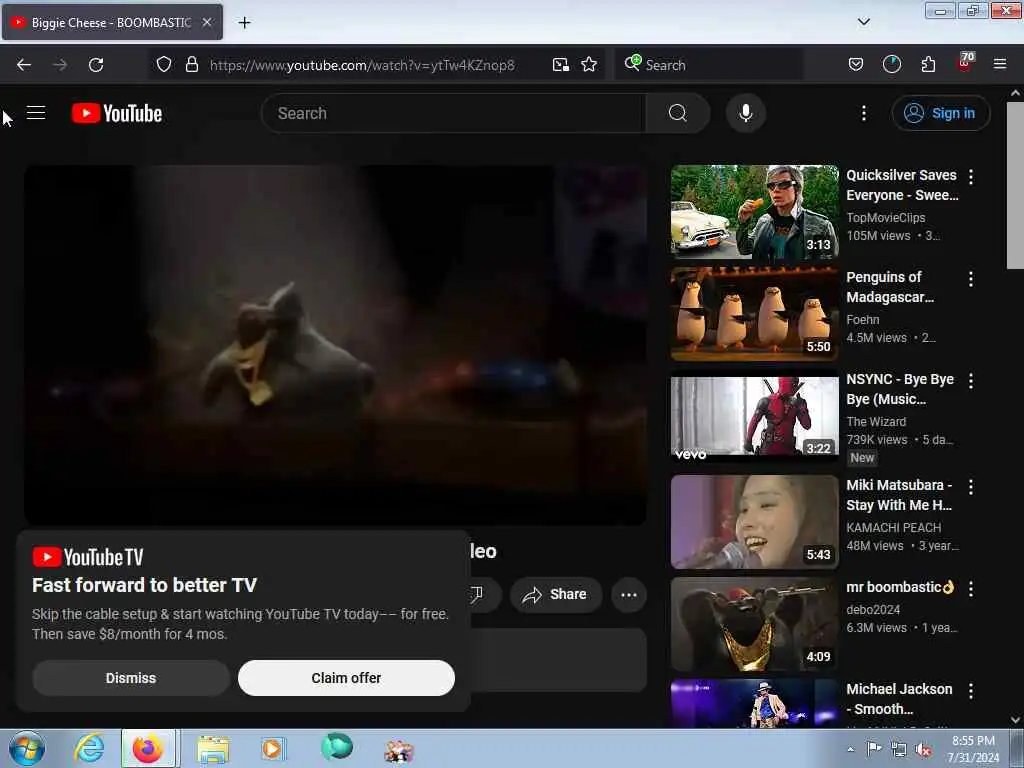This screenshot has height=768, width=1024.
Task: Open the tracking protection shield icon
Action: (164, 65)
